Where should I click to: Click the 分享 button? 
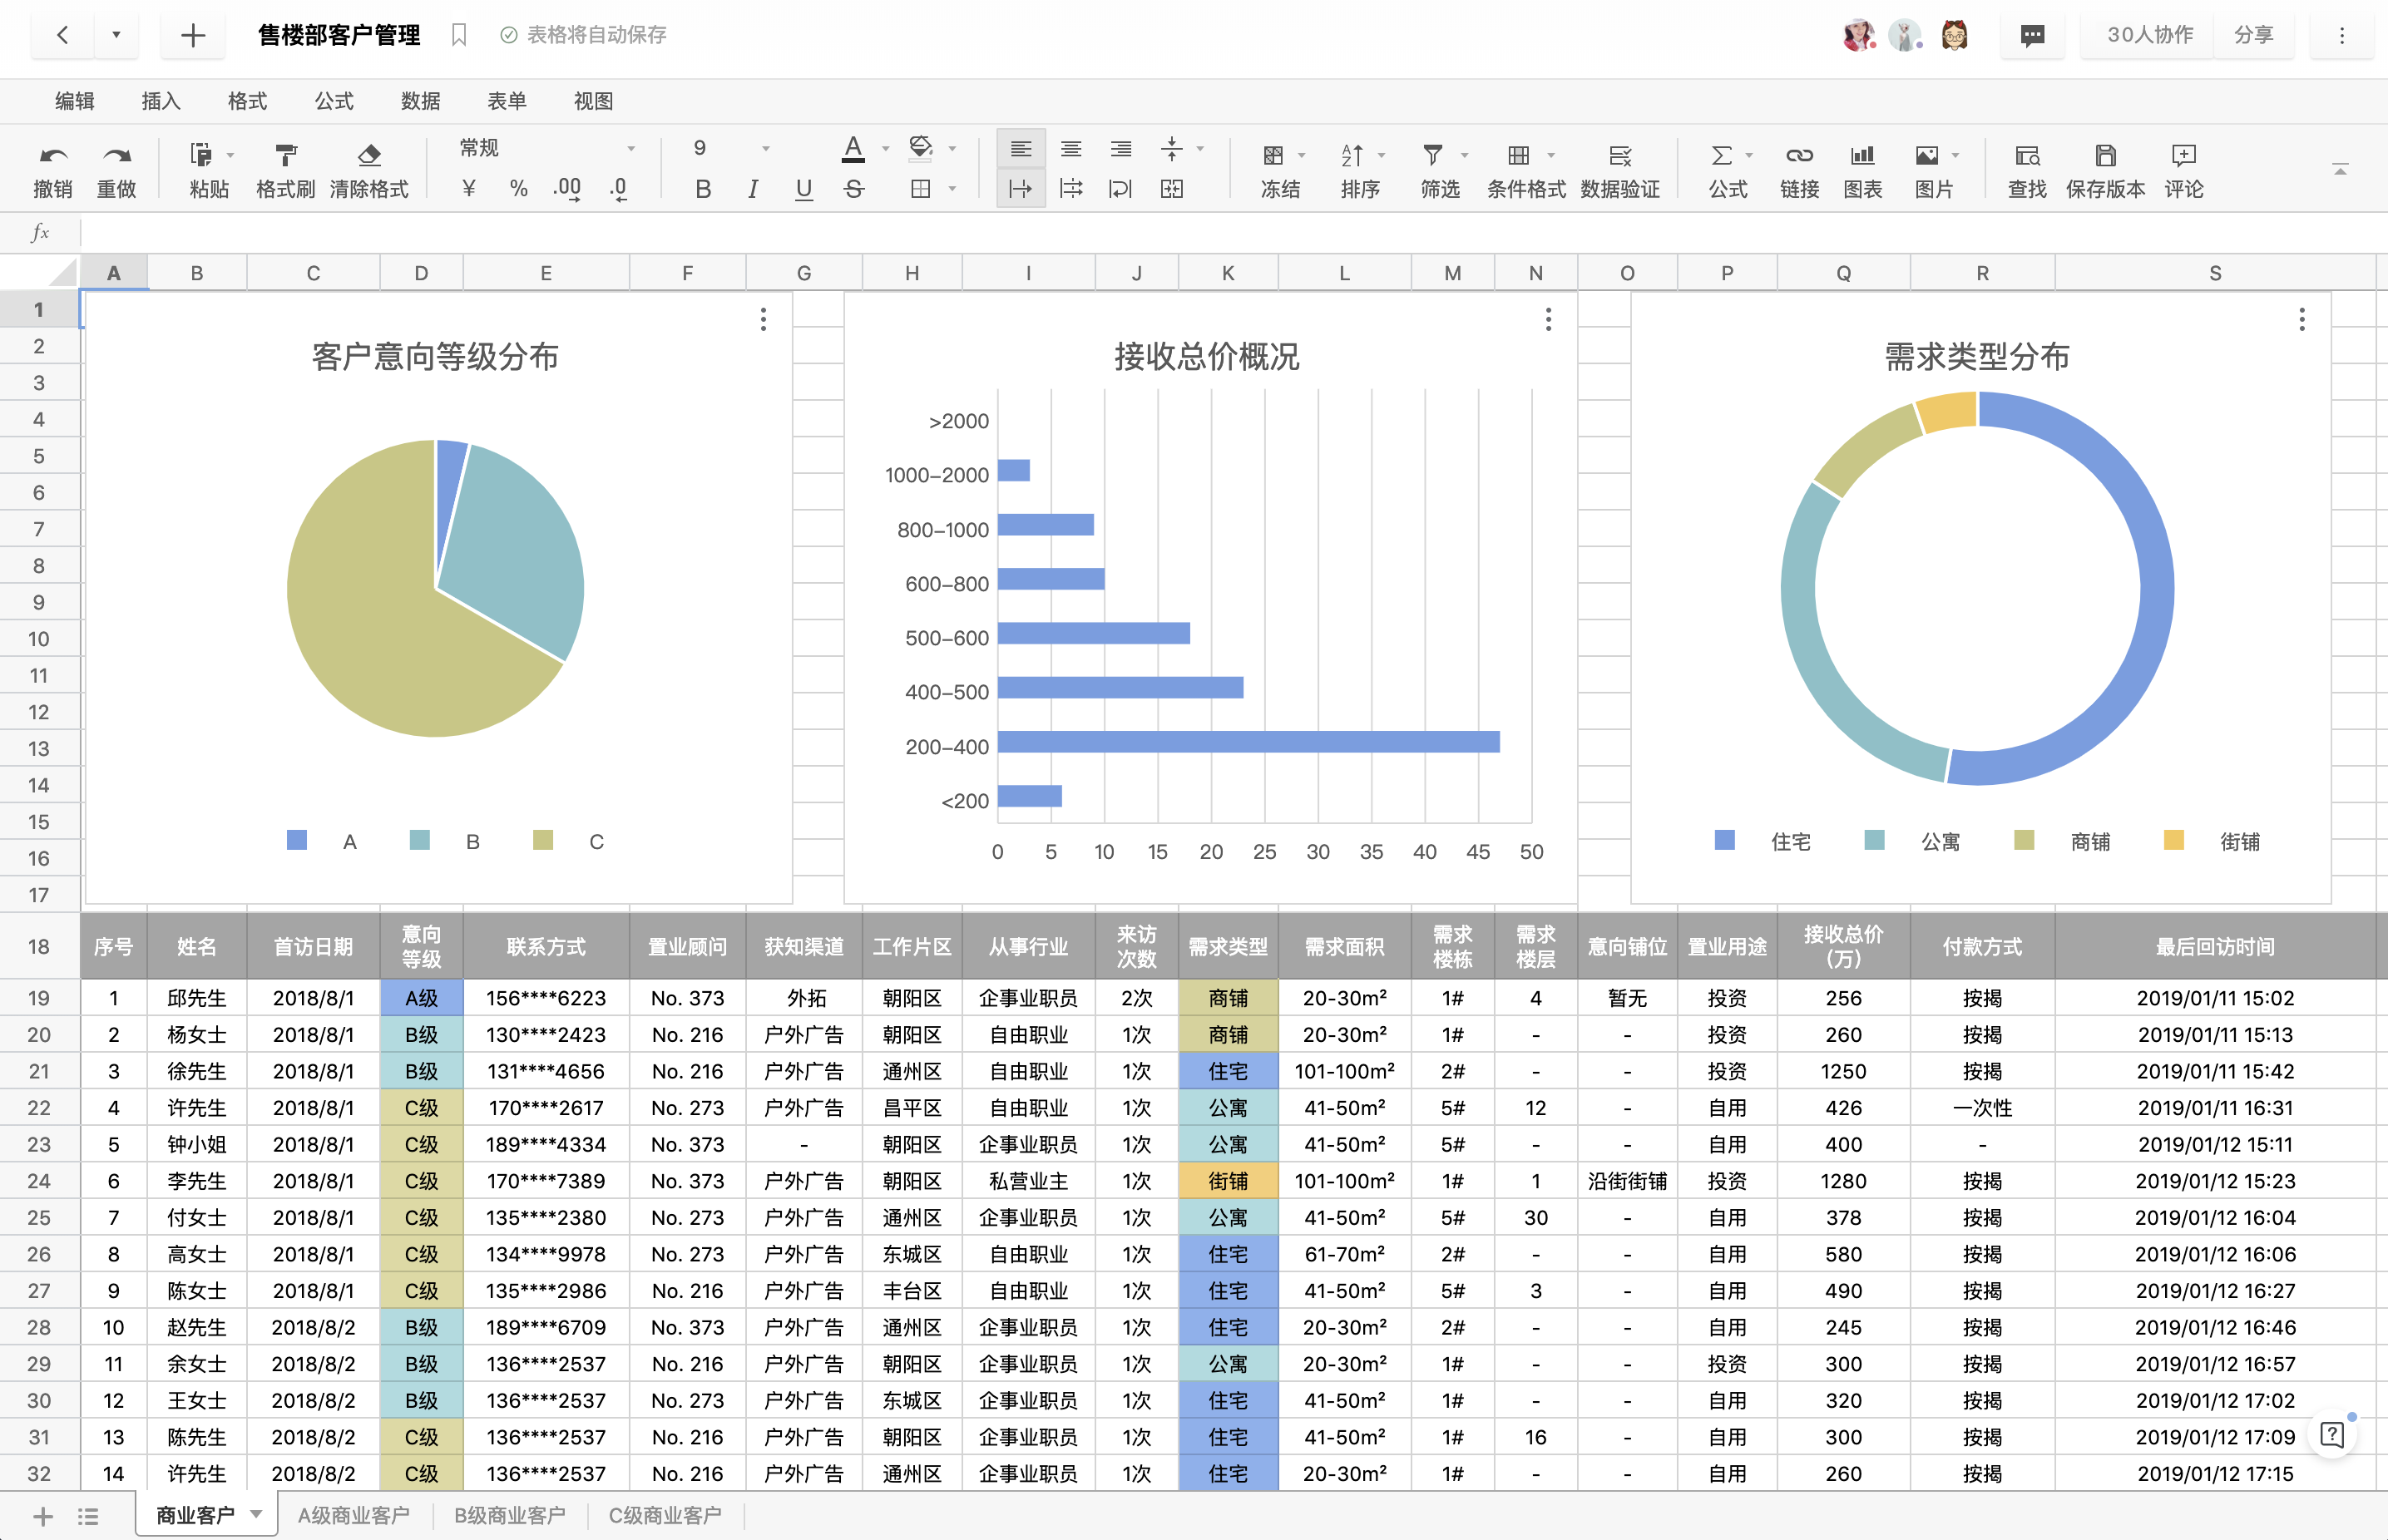click(2254, 35)
